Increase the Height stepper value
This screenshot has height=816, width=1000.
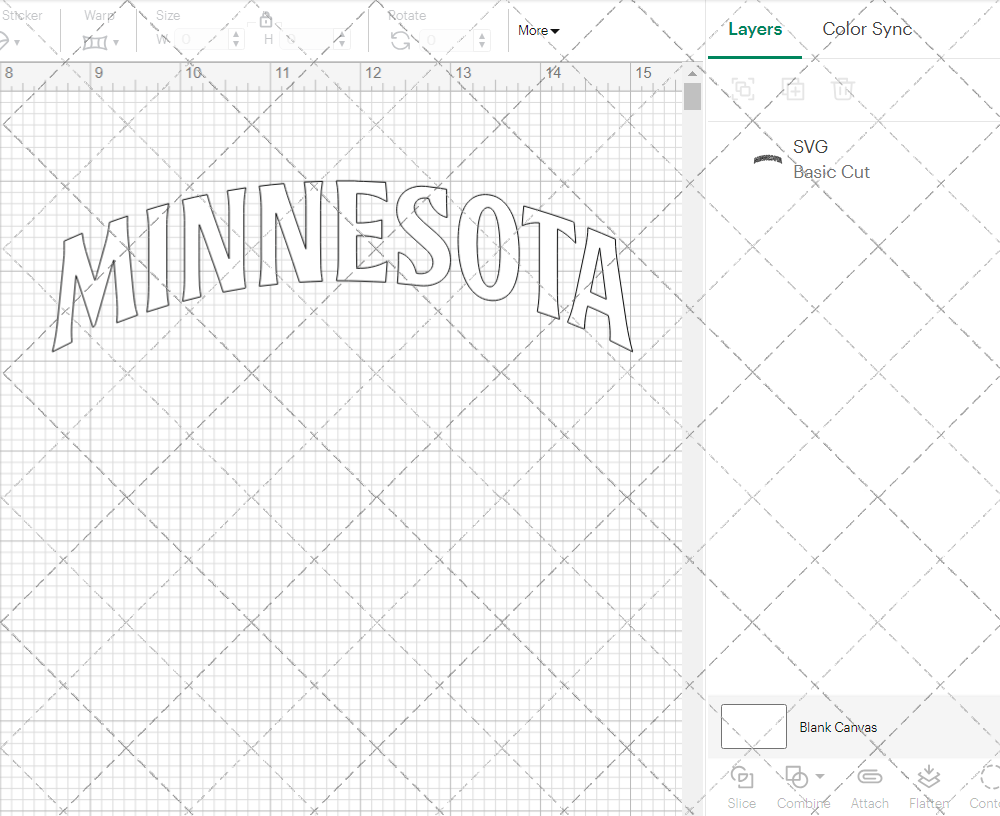pyautogui.click(x=342, y=34)
